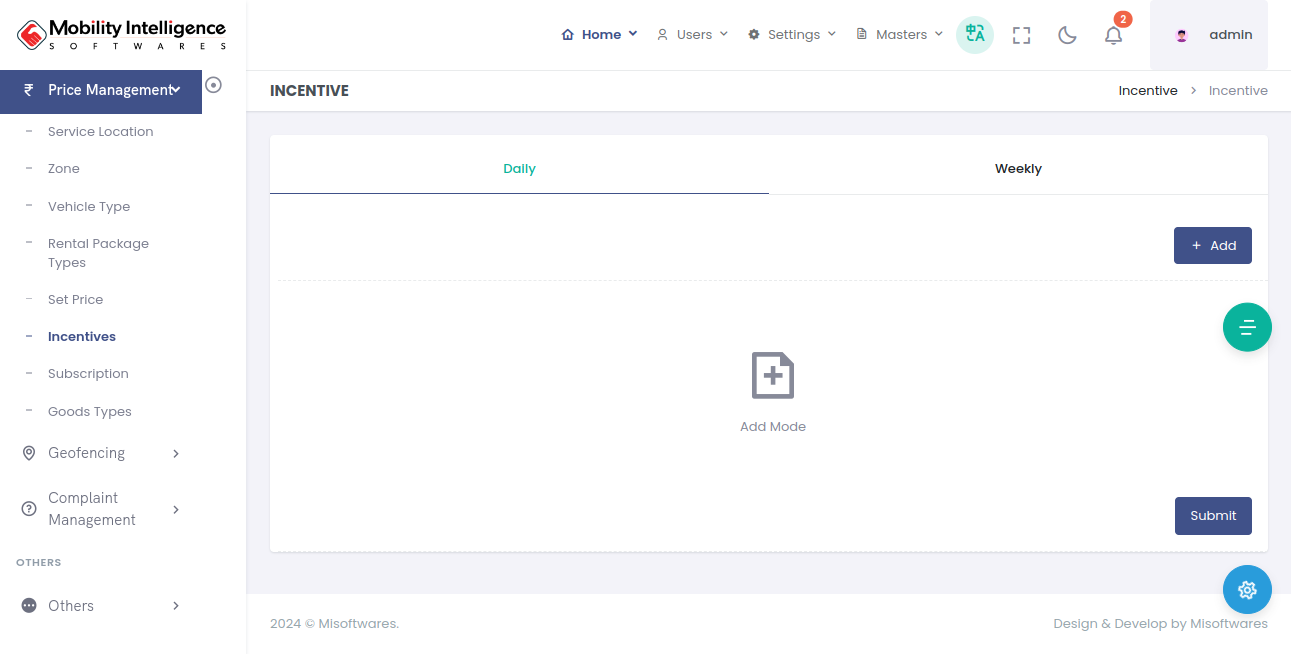Open the Masters dropdown menu

899,35
